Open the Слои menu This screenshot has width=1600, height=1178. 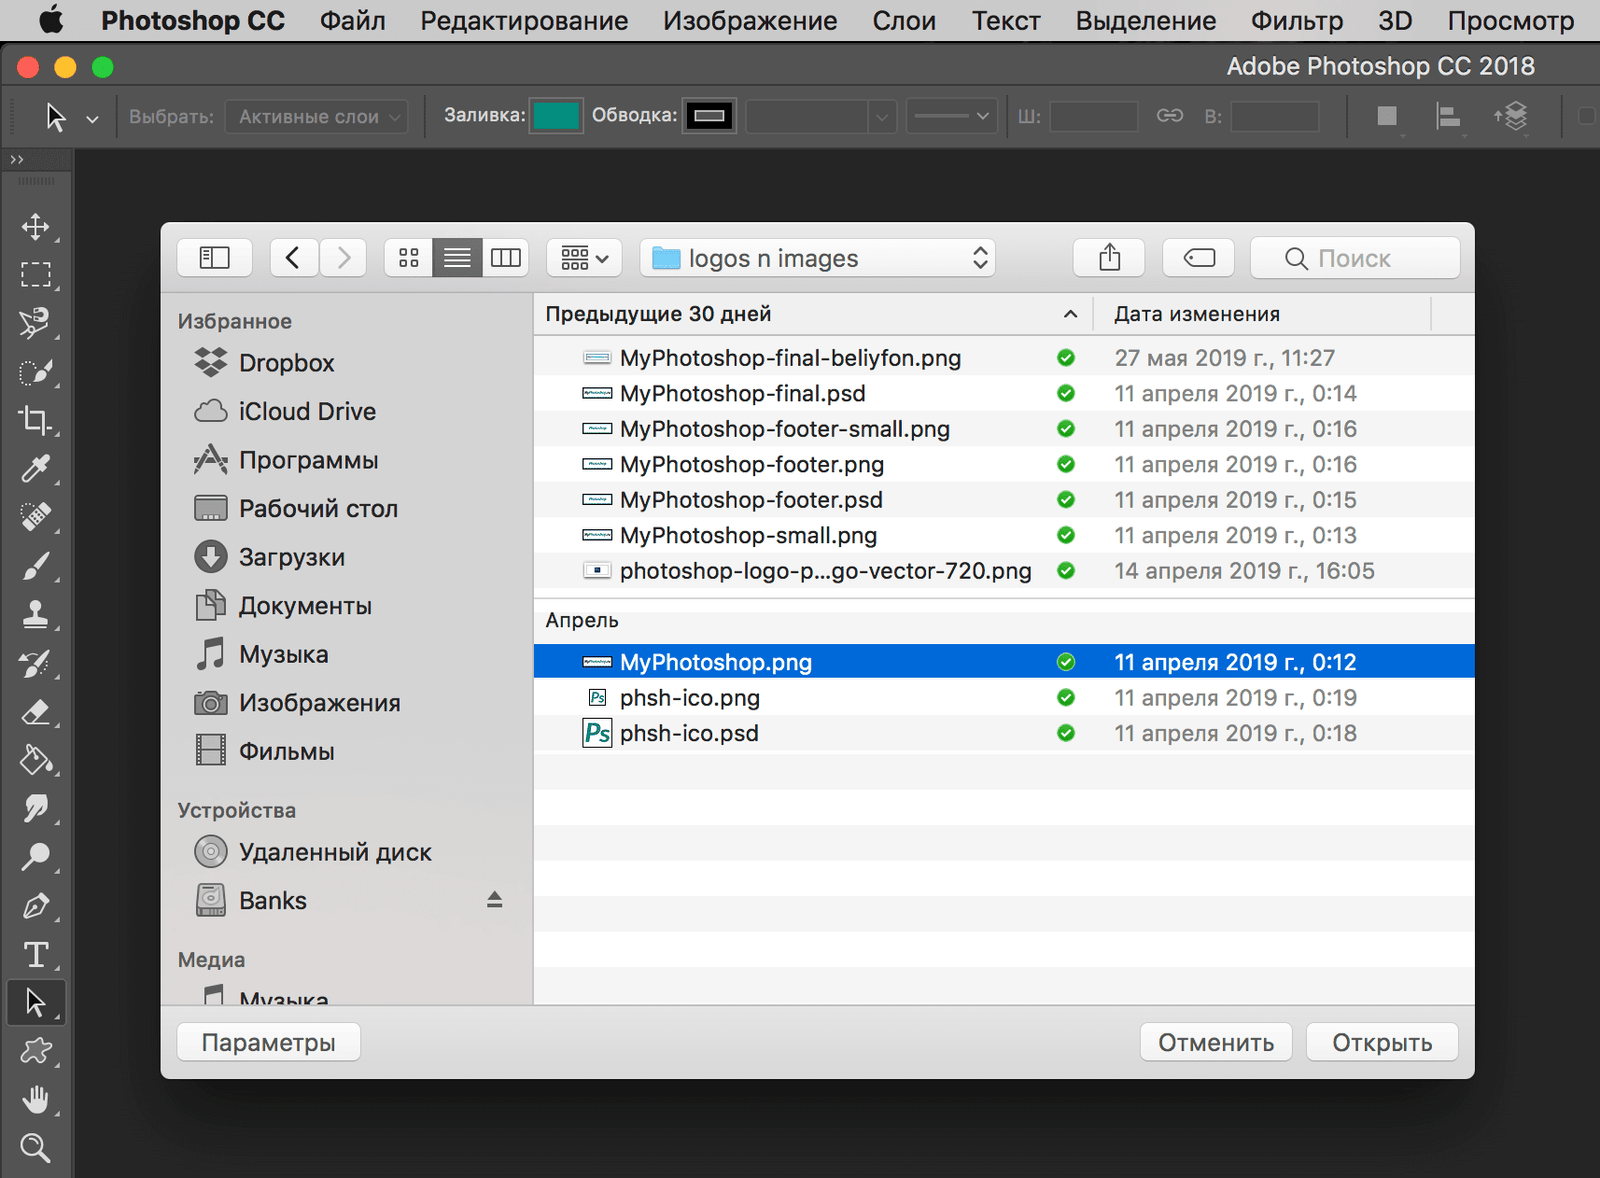[903, 21]
